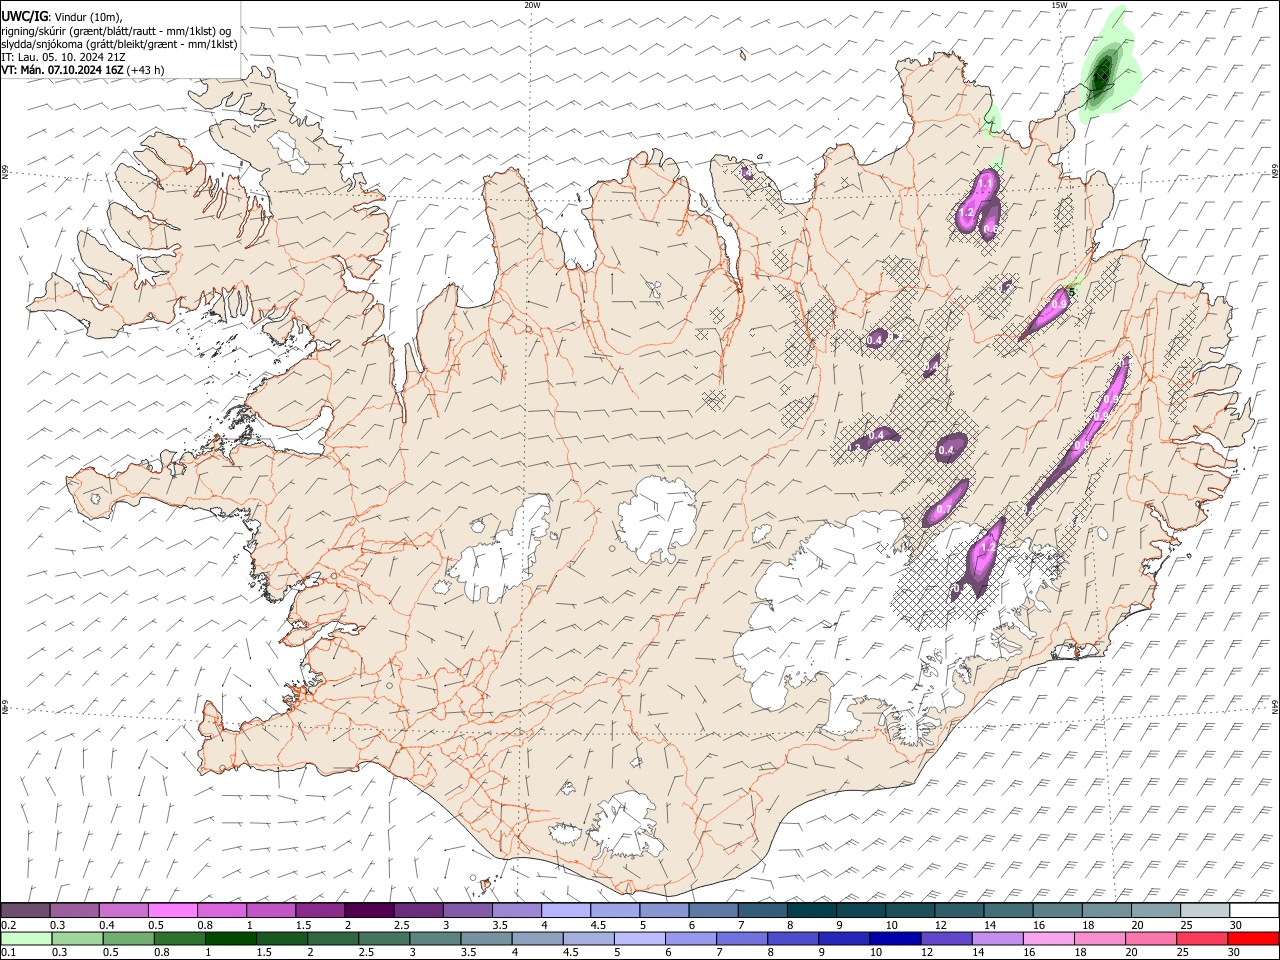Viewport: 1280px width, 960px height.
Task: Click the UWC/IG title text
Action: (x=24, y=16)
